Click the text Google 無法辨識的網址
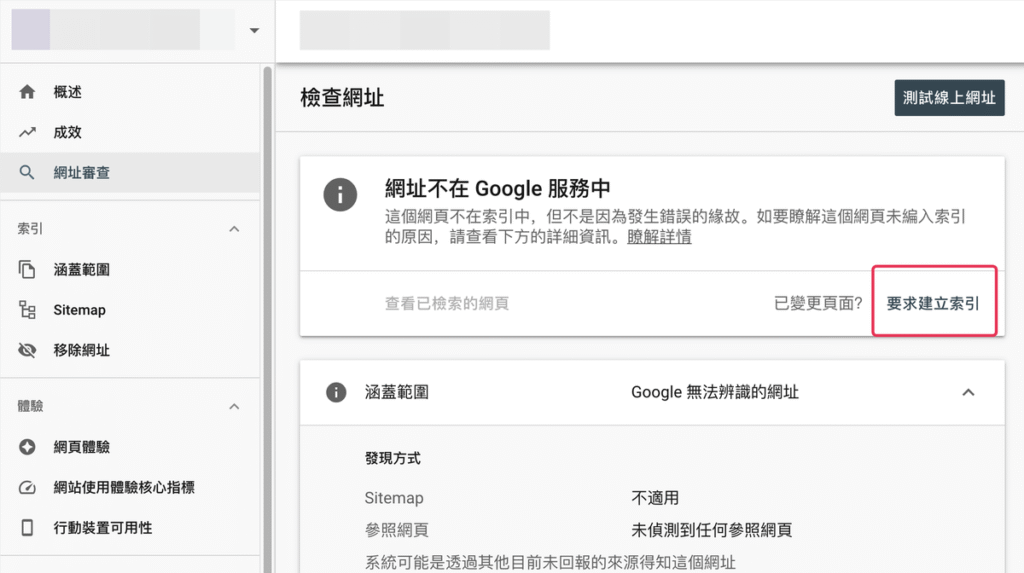The image size is (1024, 573). click(x=714, y=392)
